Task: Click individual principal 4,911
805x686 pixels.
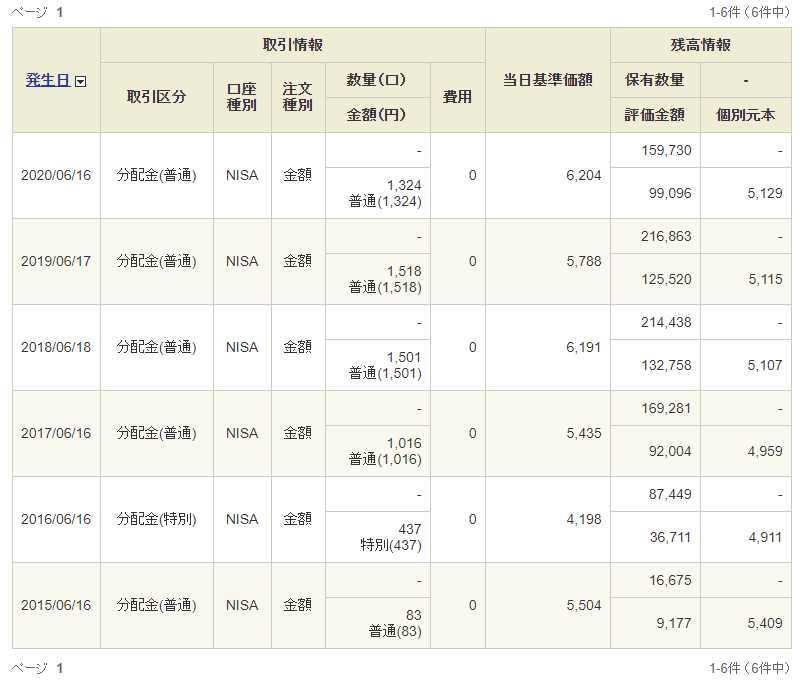Action: click(765, 537)
